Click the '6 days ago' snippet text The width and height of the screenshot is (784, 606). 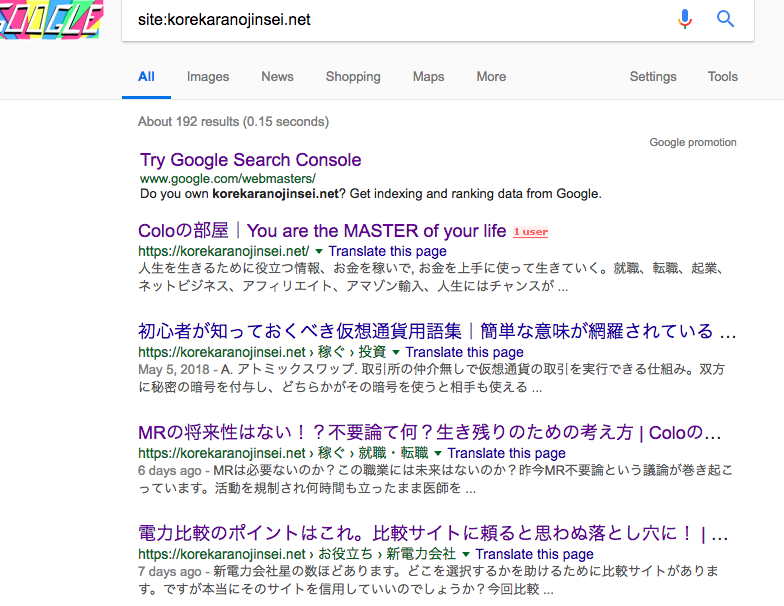(170, 470)
